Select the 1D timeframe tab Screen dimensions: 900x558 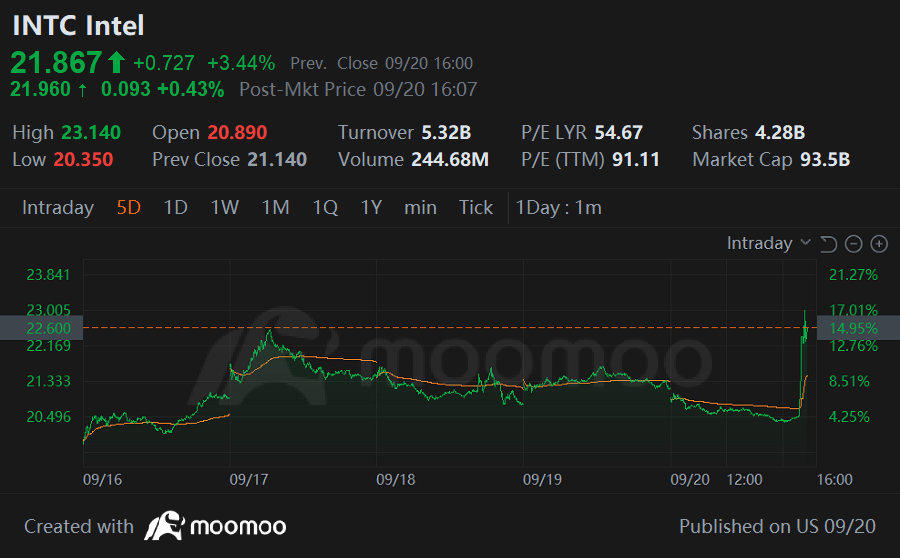(176, 207)
